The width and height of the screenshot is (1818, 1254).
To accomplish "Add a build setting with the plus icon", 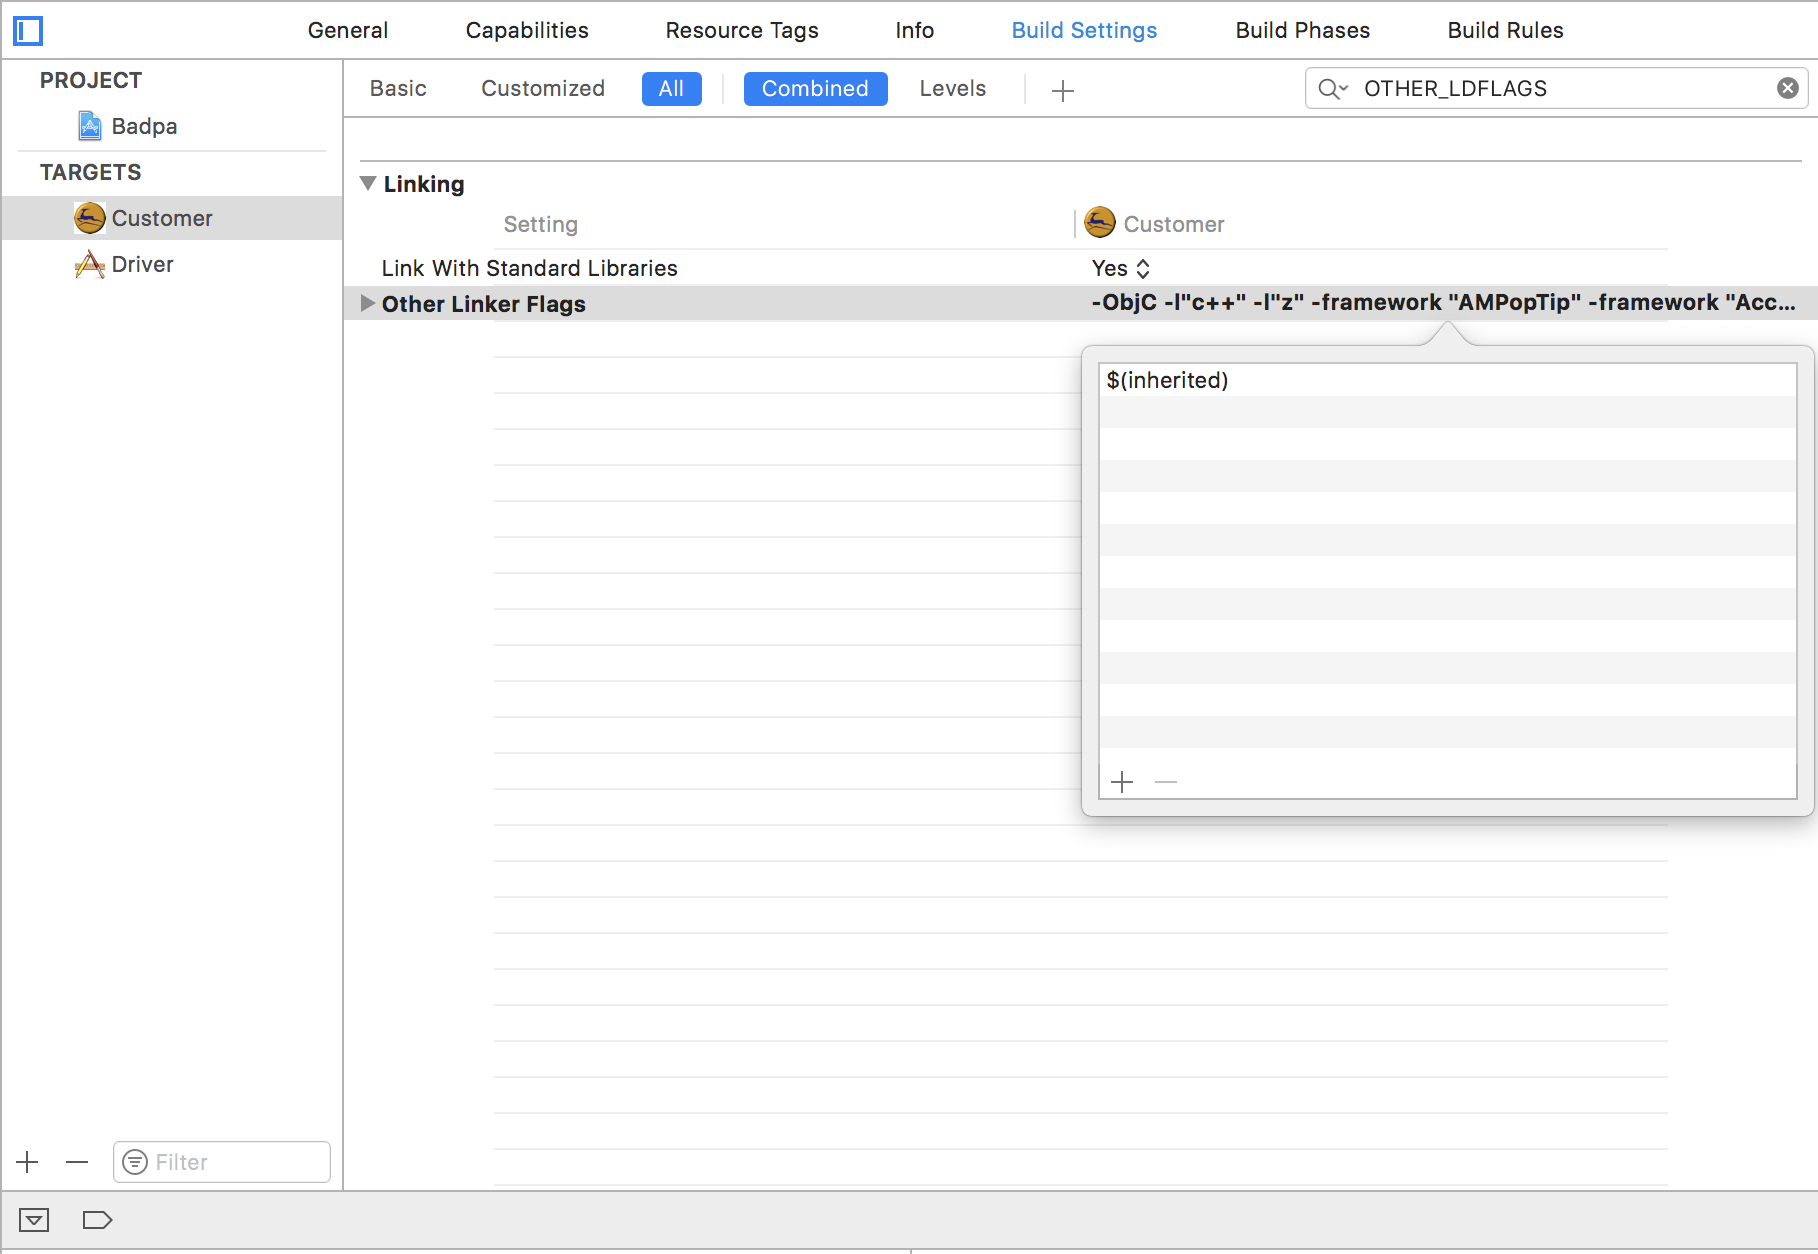I will [1063, 91].
